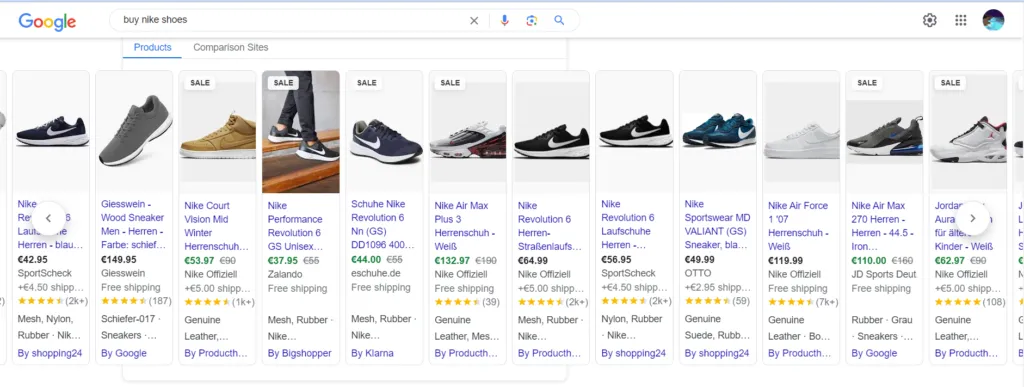This screenshot has width=1024, height=387.
Task: Click the star rating with (59) reviews
Action: pos(717,301)
